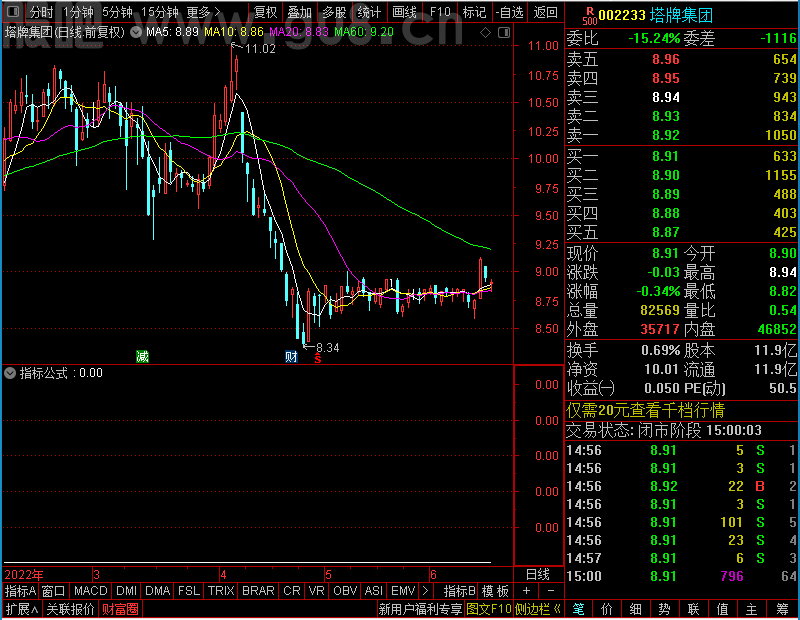The image size is (800, 620).
Task: Switch indicator to OBV
Action: click(345, 591)
